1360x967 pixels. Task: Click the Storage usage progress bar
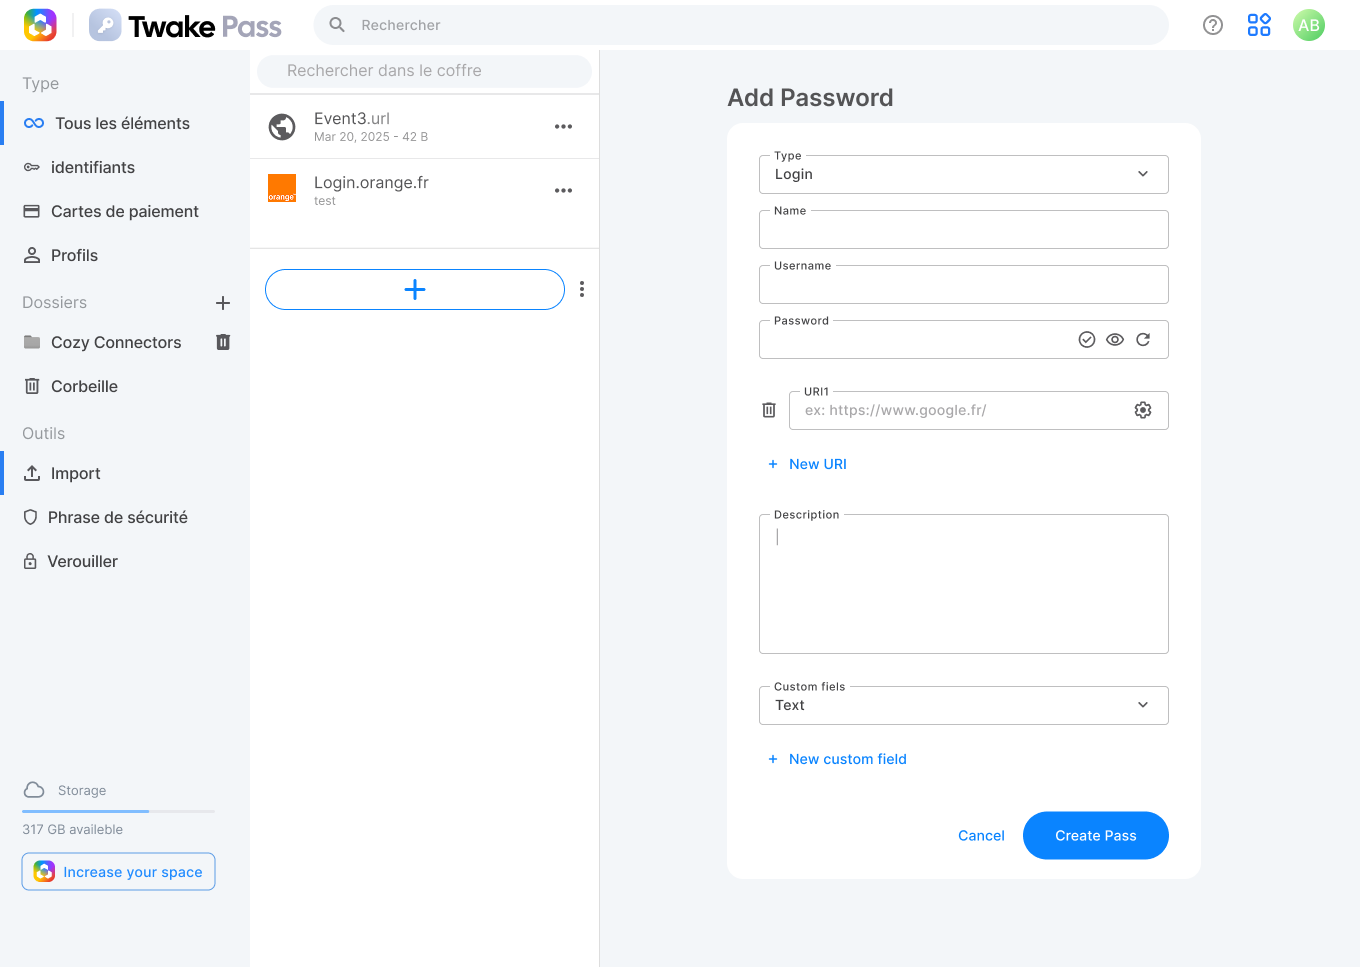point(118,811)
